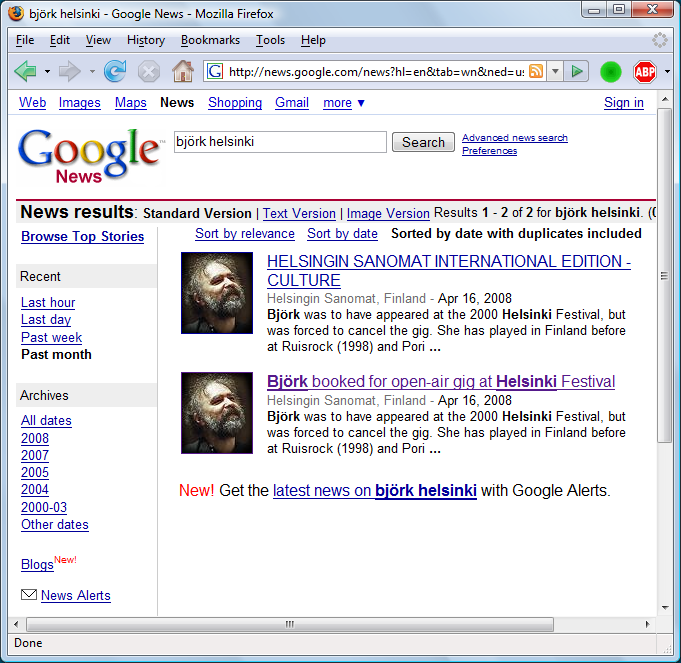Filter results to Last day

tap(46, 320)
